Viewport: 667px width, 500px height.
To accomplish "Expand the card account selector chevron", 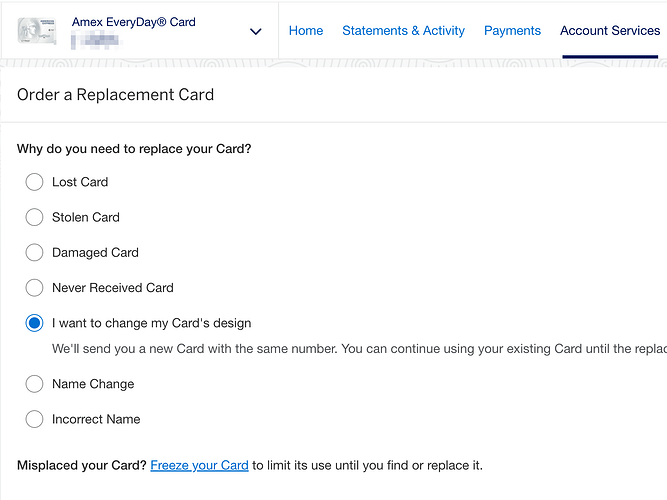I will 255,32.
